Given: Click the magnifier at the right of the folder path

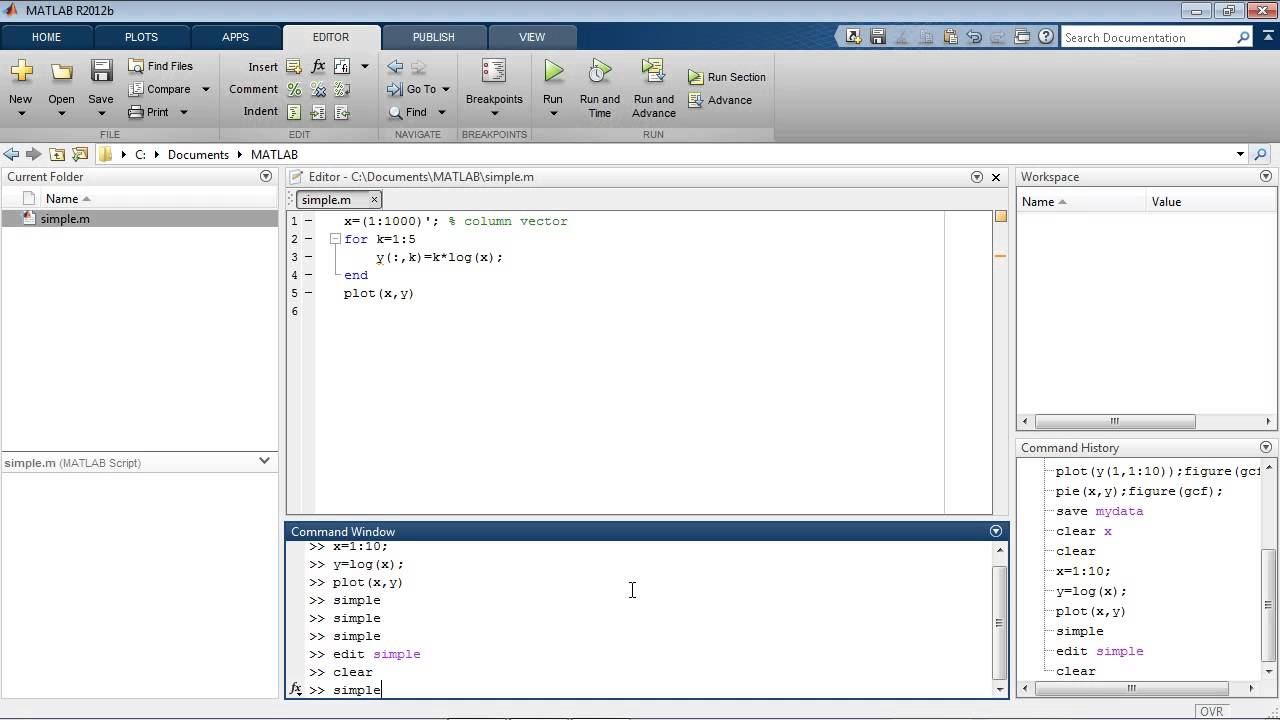Looking at the screenshot, I should pyautogui.click(x=1260, y=154).
